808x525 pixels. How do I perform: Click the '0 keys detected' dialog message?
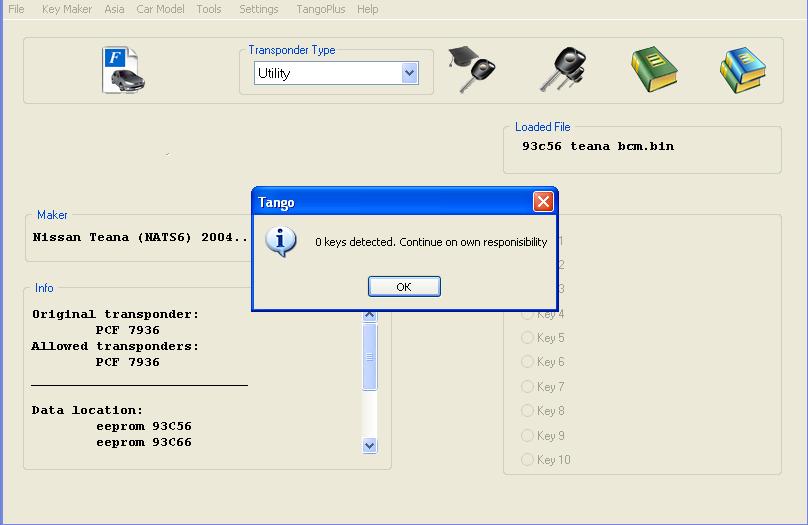431,242
